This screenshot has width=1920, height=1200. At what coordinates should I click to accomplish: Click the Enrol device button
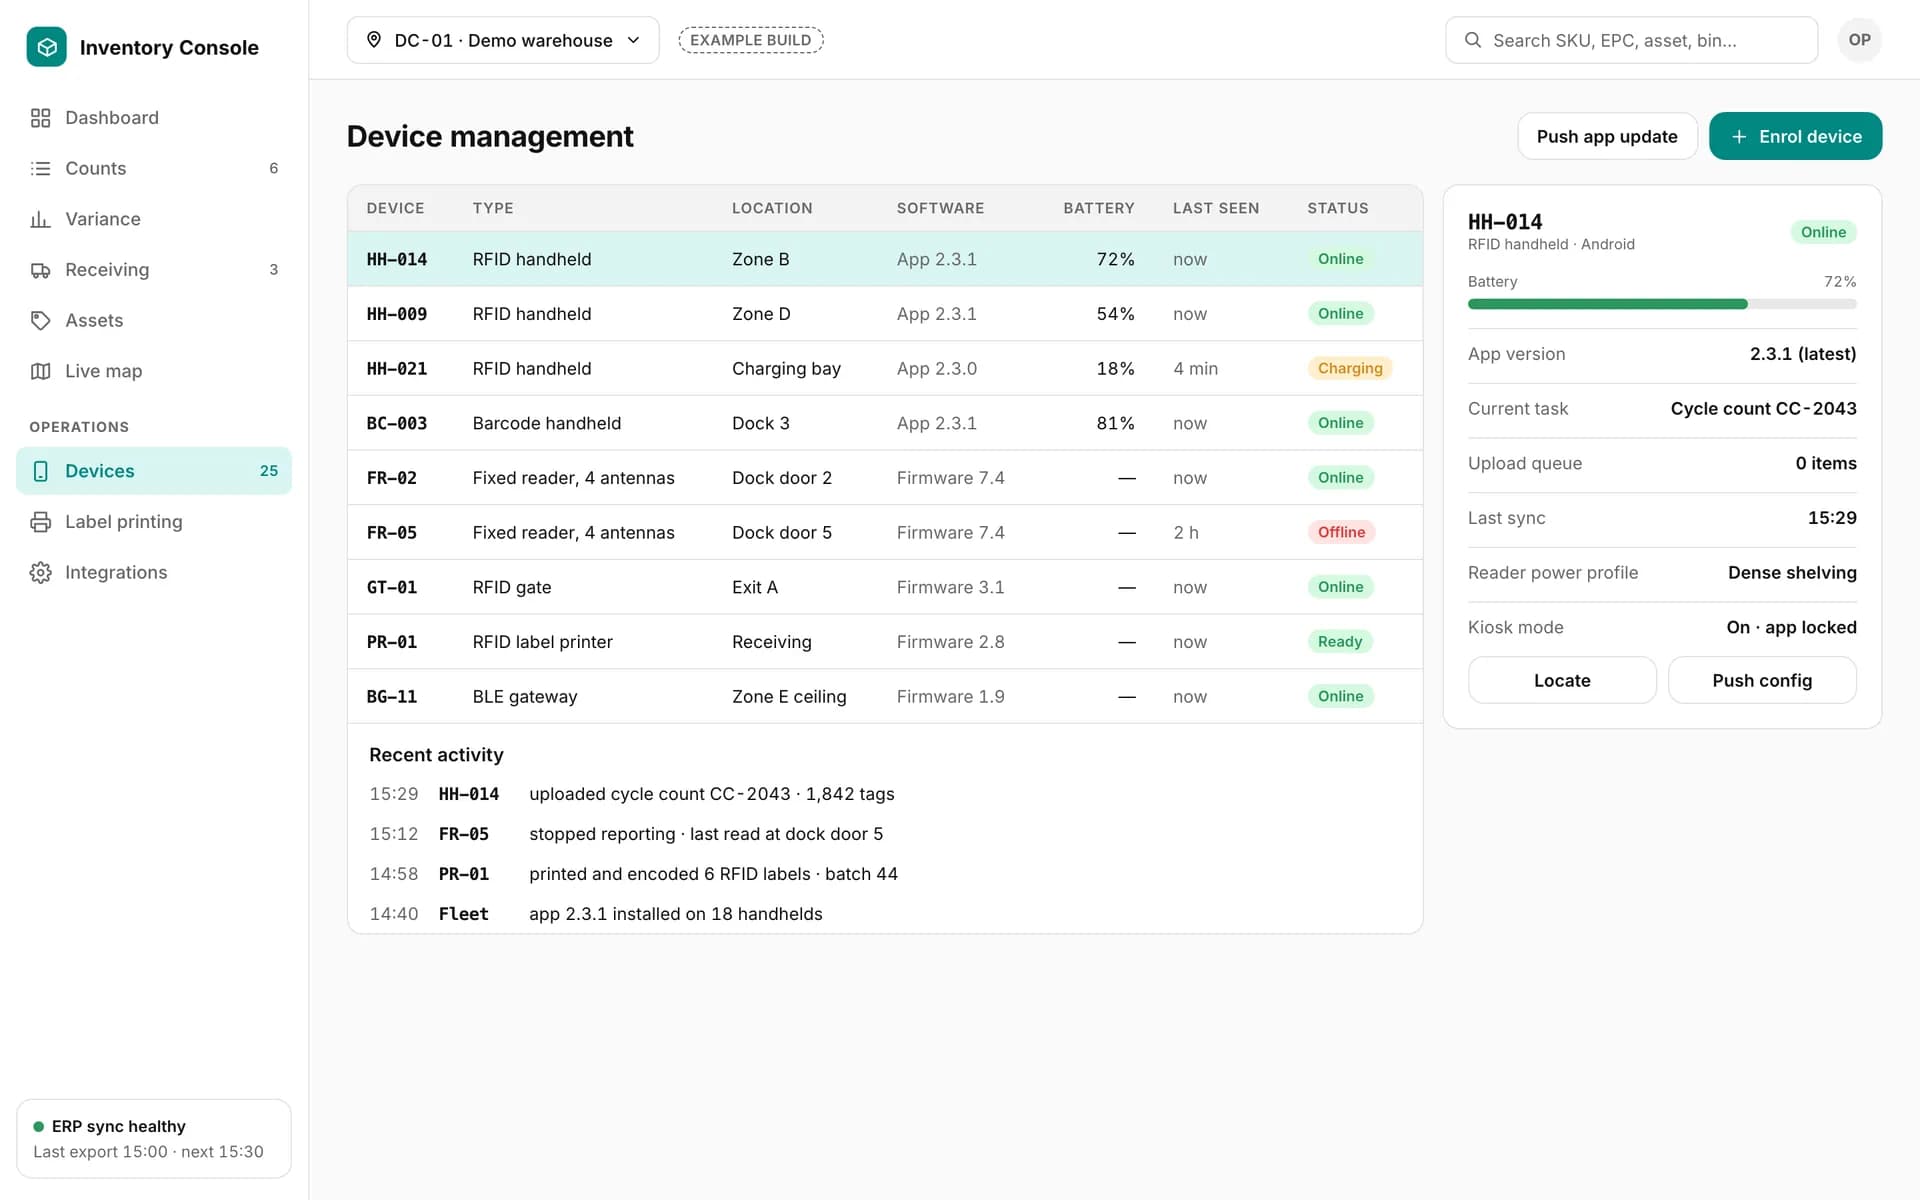[x=1795, y=136]
